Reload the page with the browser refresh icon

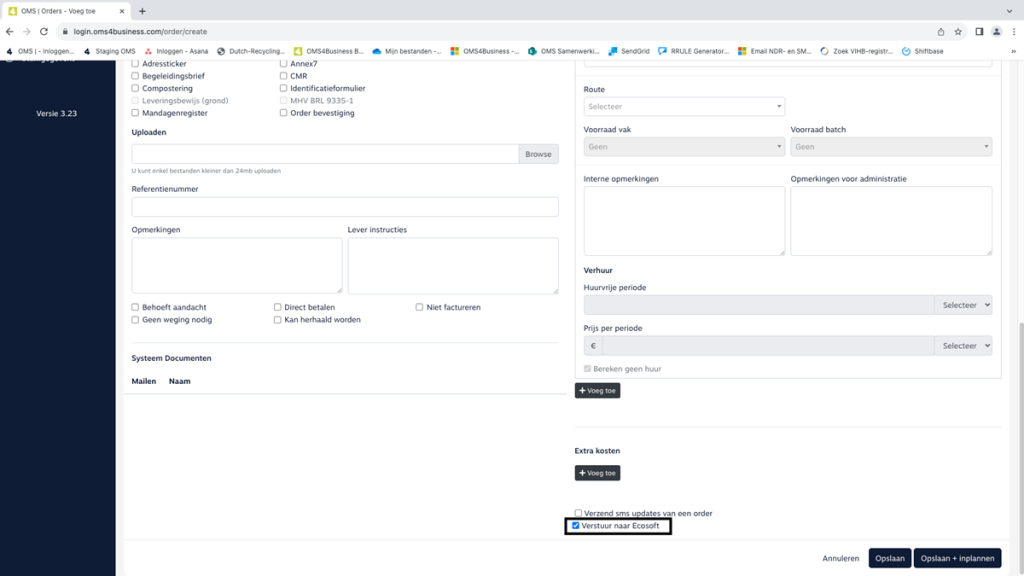click(x=44, y=31)
